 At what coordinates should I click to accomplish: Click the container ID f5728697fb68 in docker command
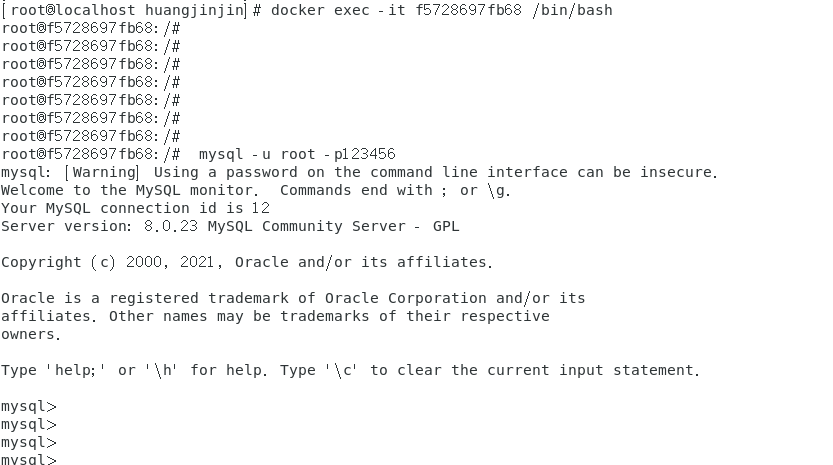(x=468, y=10)
